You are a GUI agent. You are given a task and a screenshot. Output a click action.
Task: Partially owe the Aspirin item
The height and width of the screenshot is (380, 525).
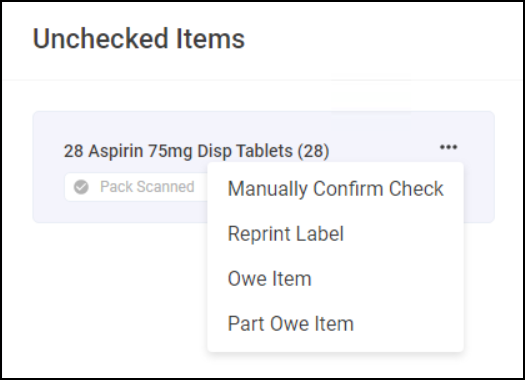pos(335,323)
